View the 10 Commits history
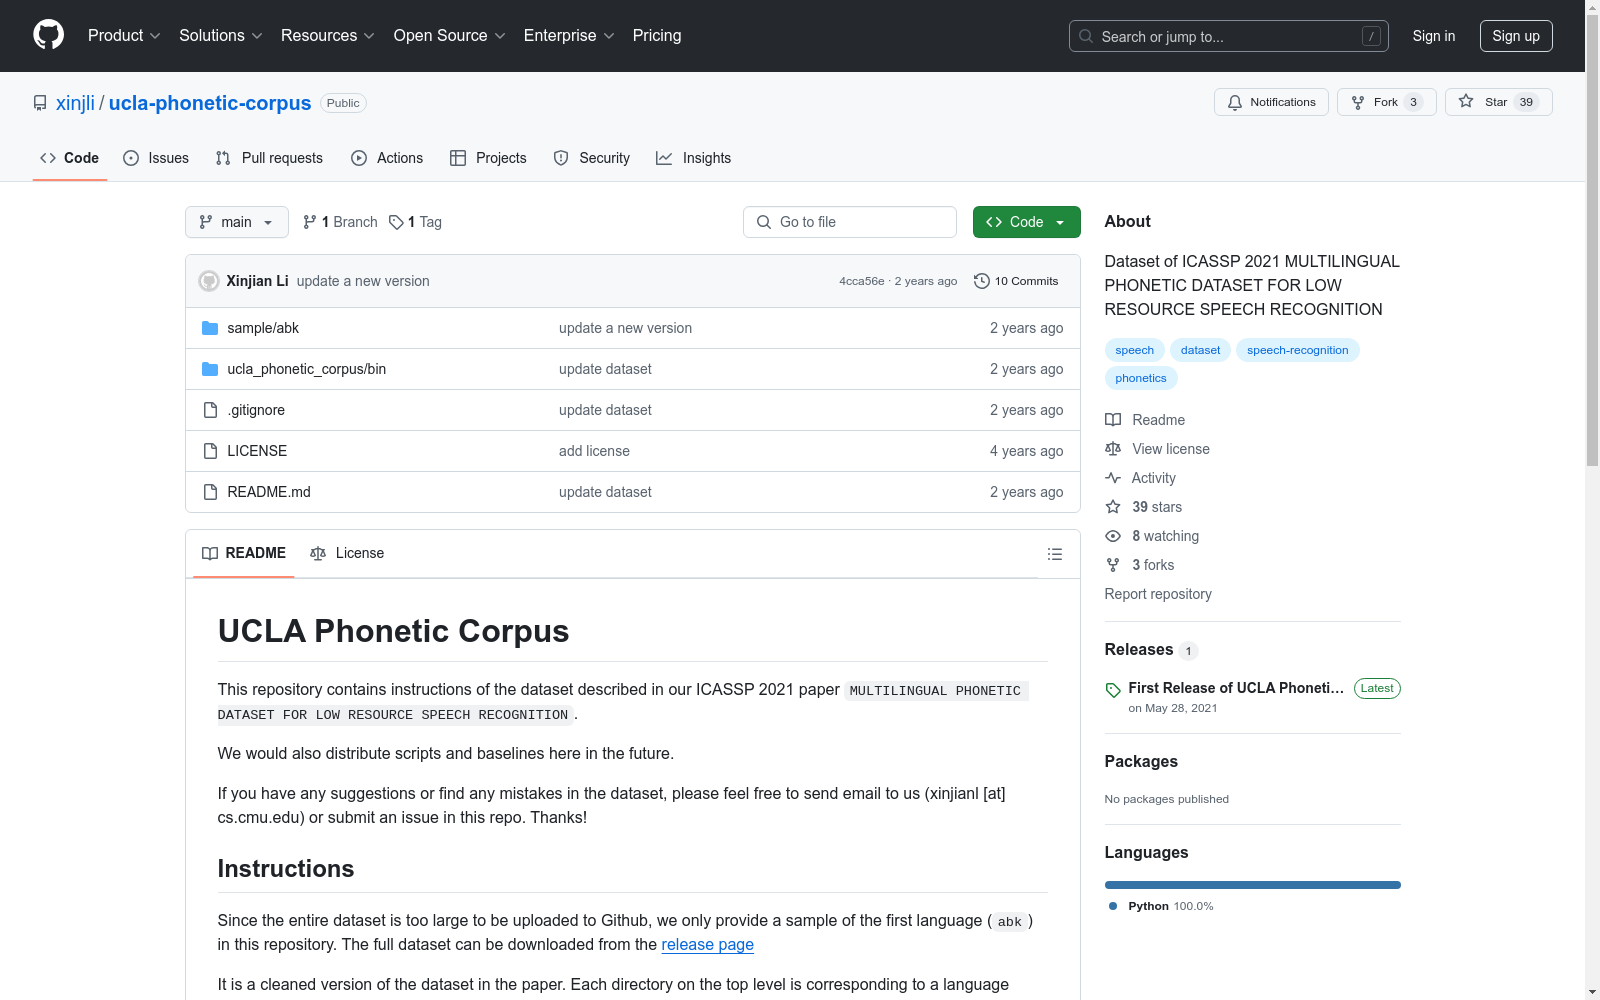Screen dimensions: 1600x1000 click(x=1016, y=281)
